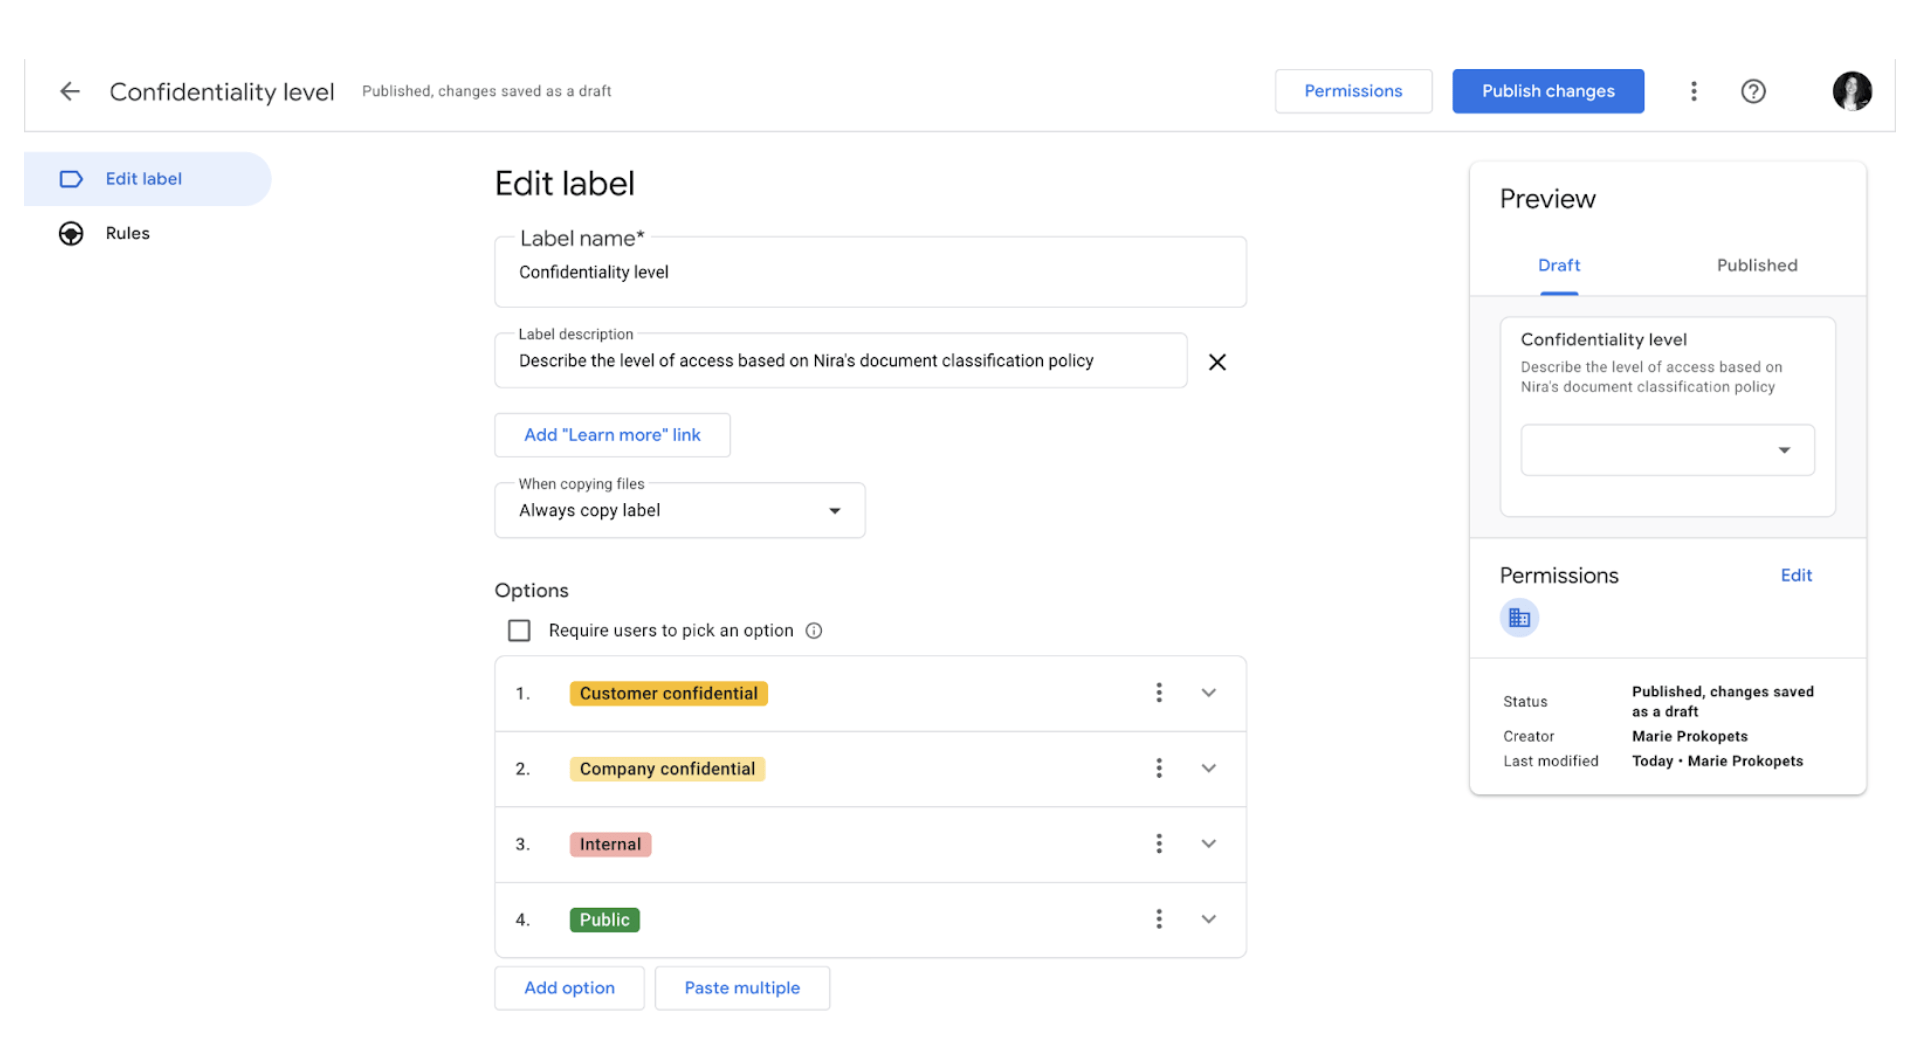
Task: Expand the Company confidential option row
Action: coord(1208,768)
